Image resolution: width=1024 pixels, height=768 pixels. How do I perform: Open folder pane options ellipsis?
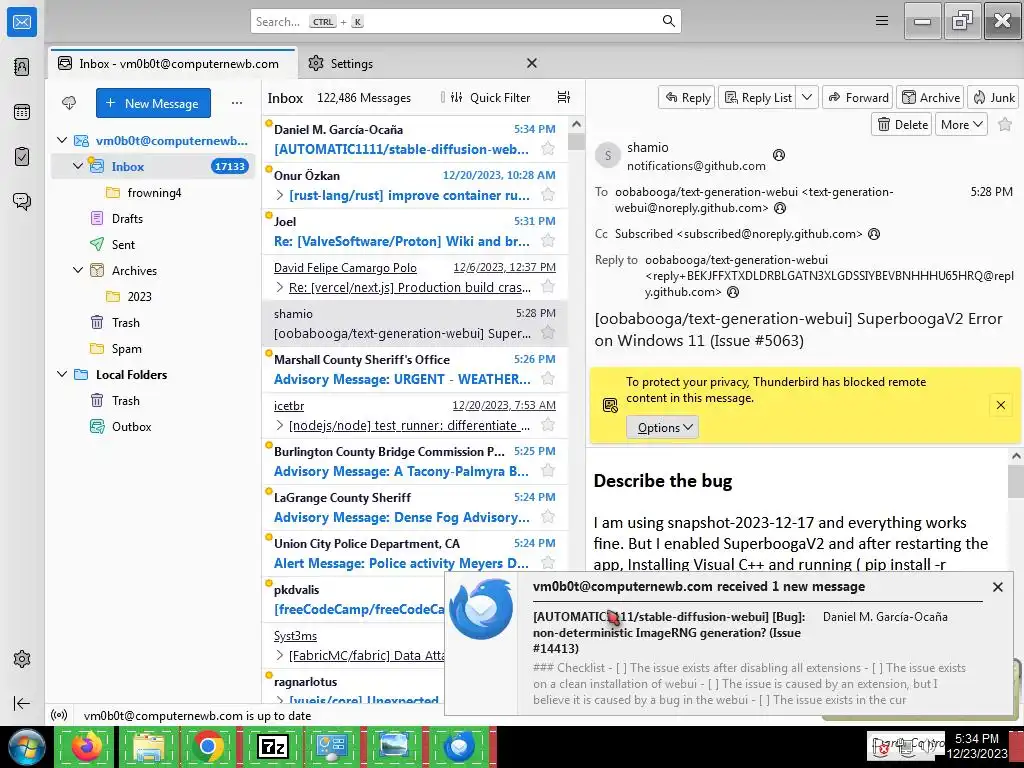coord(236,103)
